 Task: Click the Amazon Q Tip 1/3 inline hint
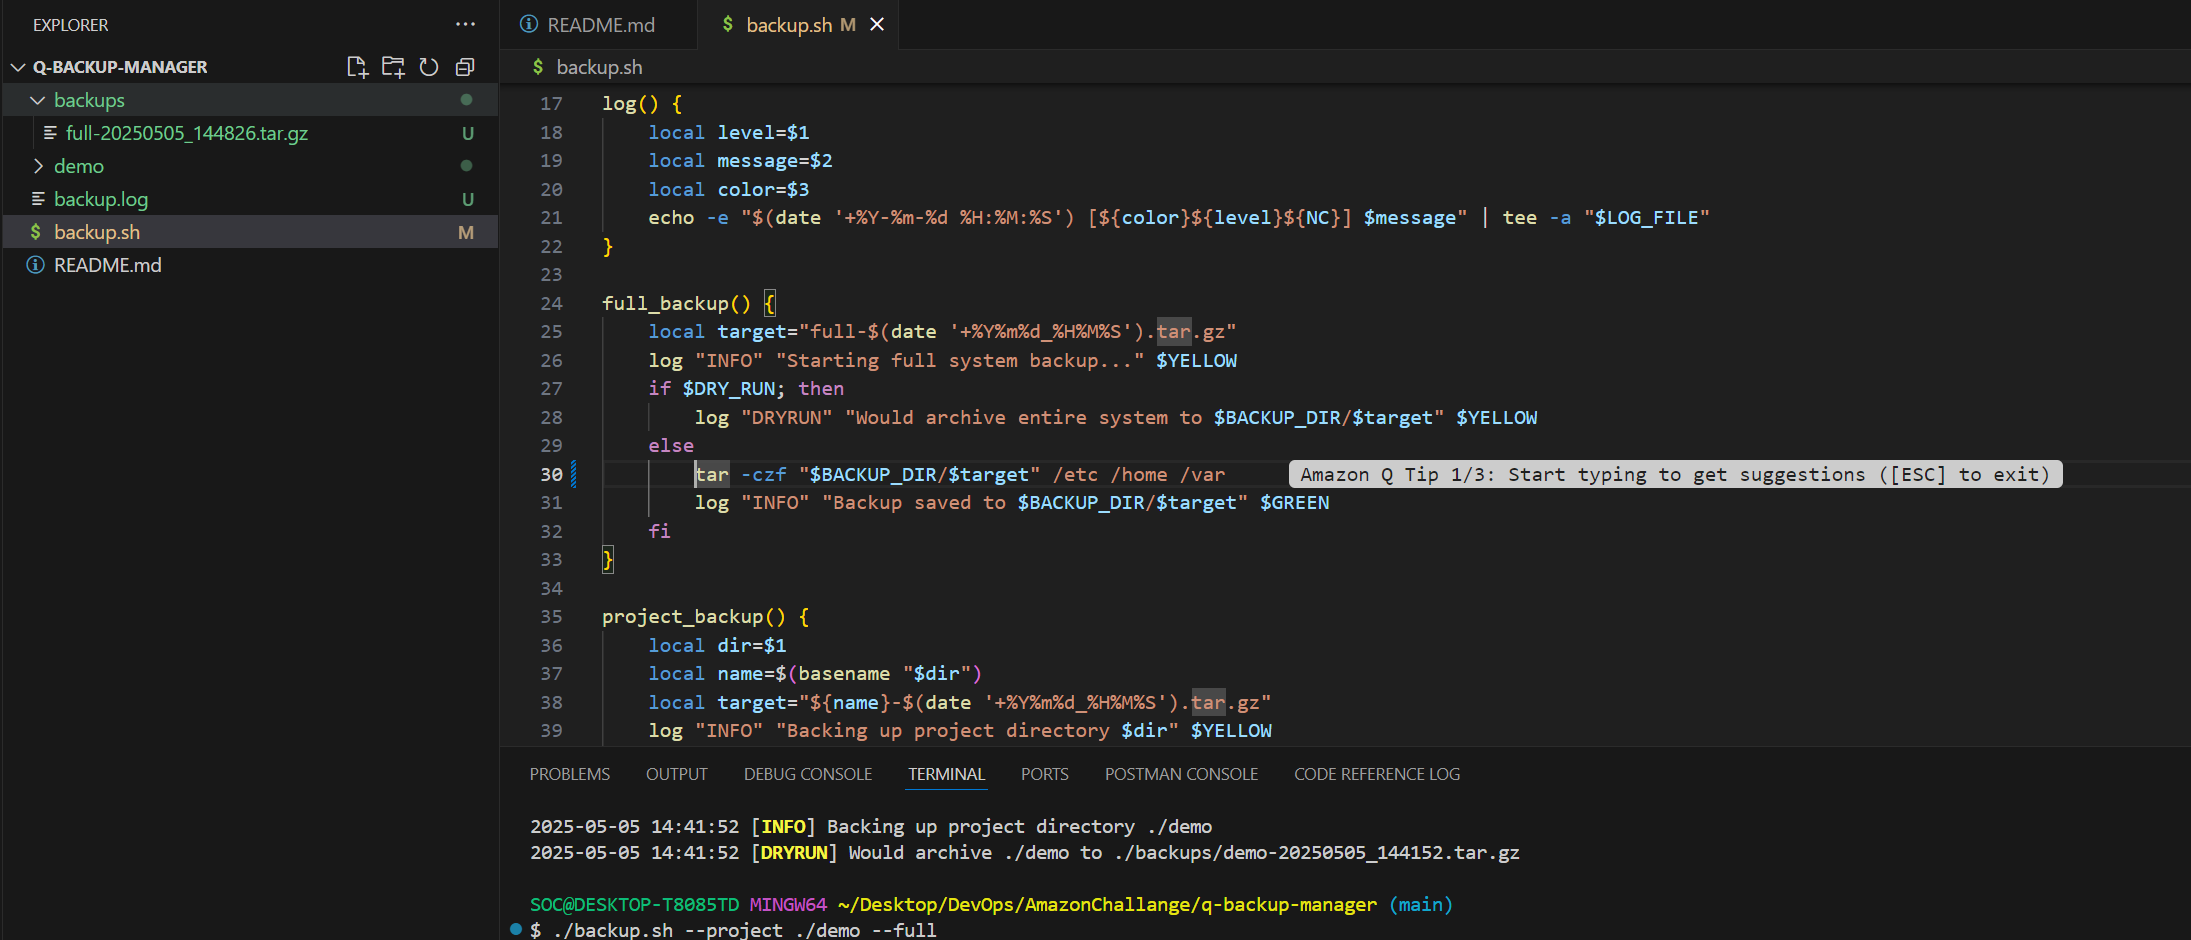point(1675,474)
